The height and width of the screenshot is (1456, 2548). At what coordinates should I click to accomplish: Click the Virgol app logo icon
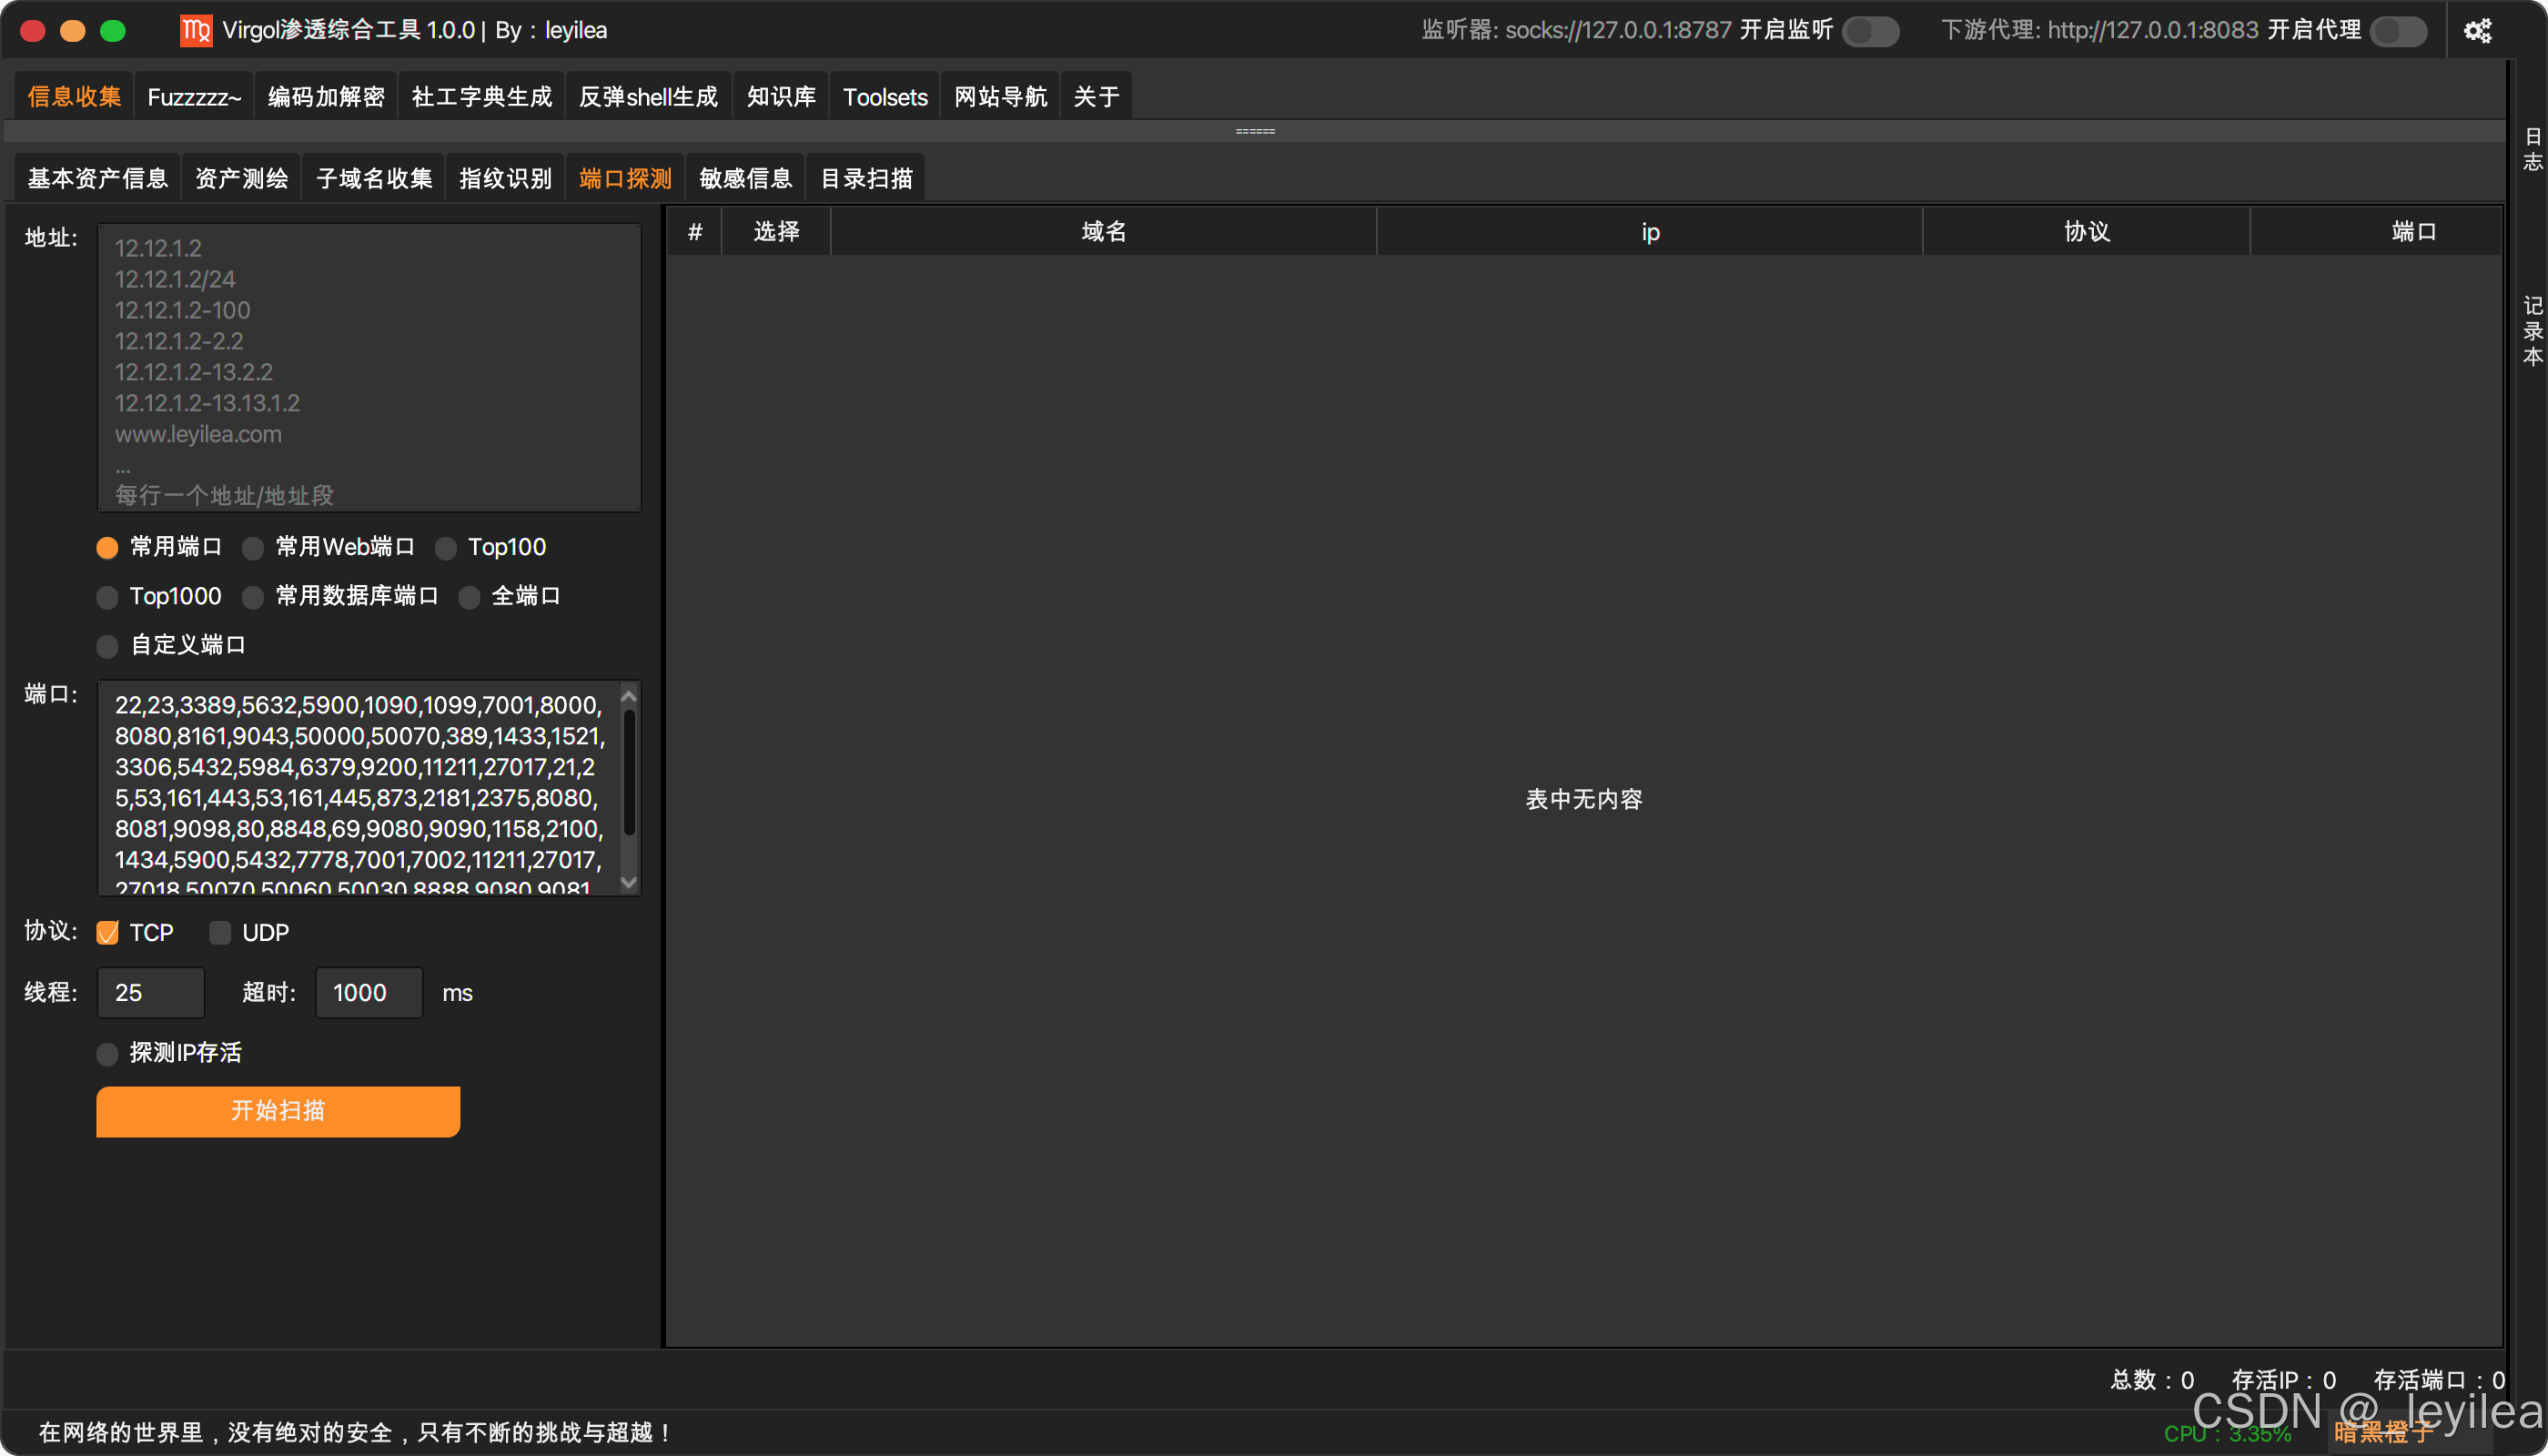pyautogui.click(x=195, y=31)
